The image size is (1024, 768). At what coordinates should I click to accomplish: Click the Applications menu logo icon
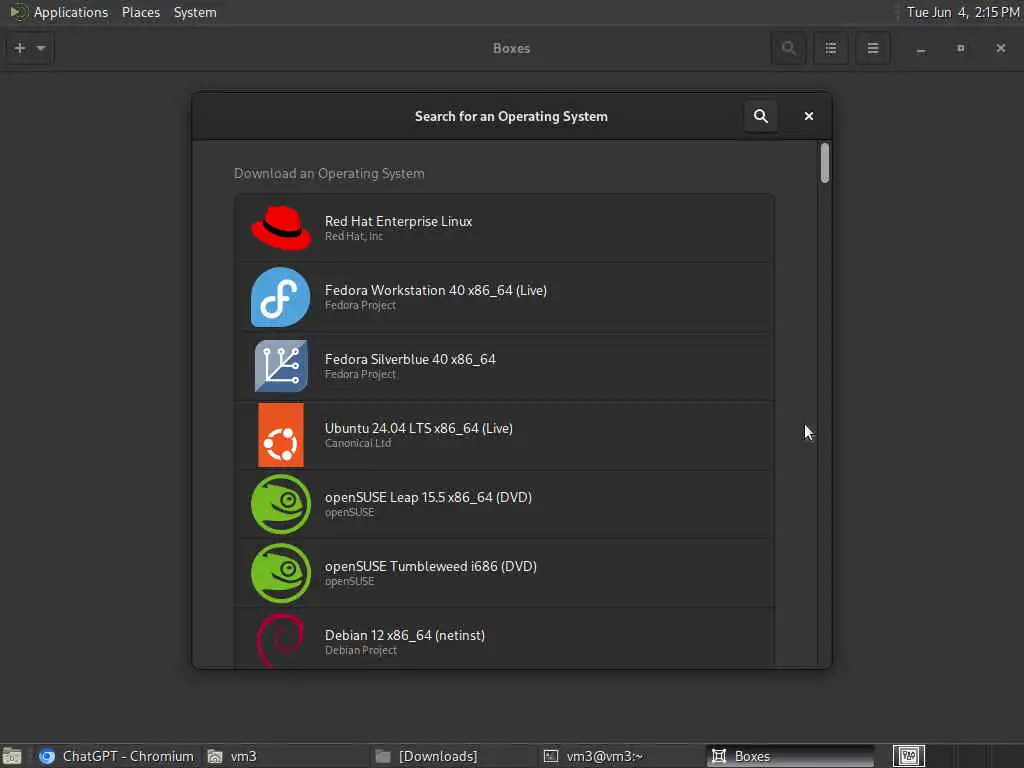(18, 12)
